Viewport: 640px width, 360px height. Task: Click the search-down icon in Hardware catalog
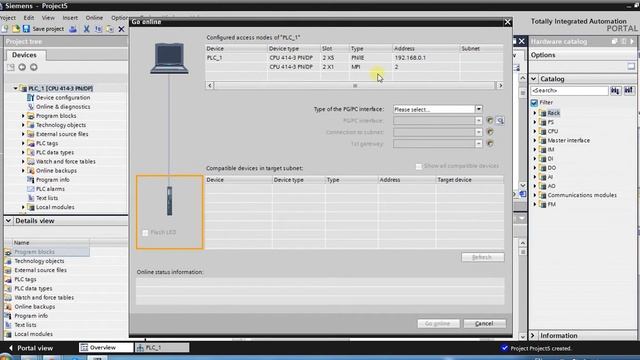pos(616,91)
